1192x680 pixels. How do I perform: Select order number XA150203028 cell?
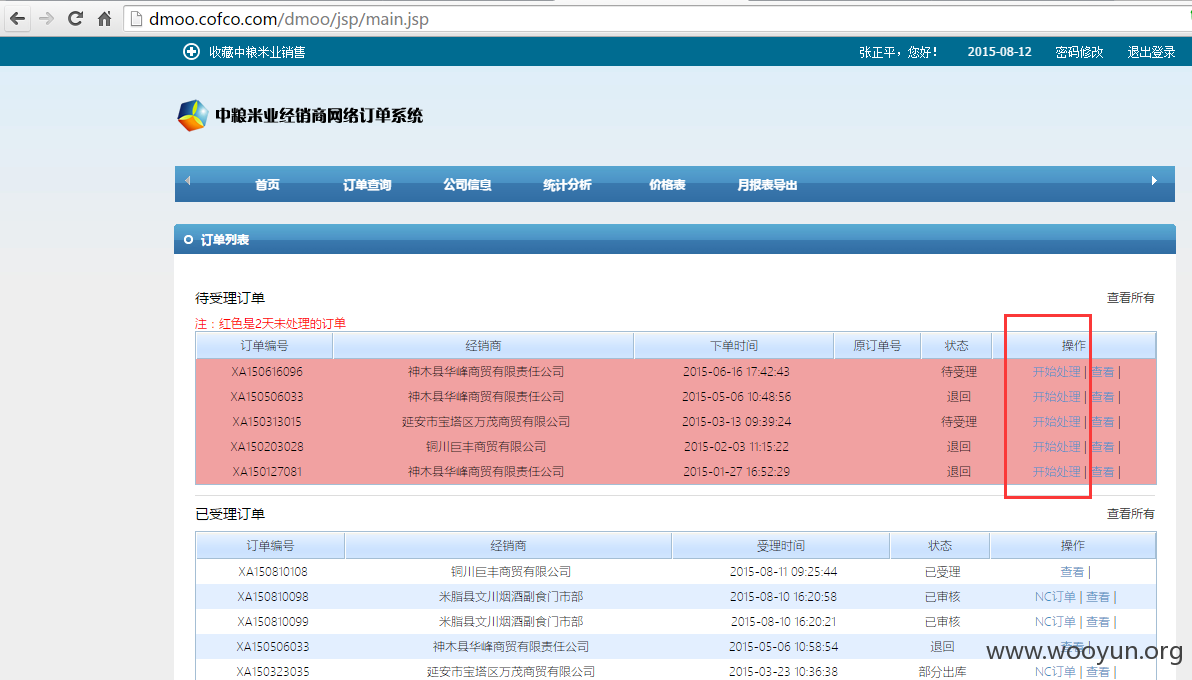267,446
